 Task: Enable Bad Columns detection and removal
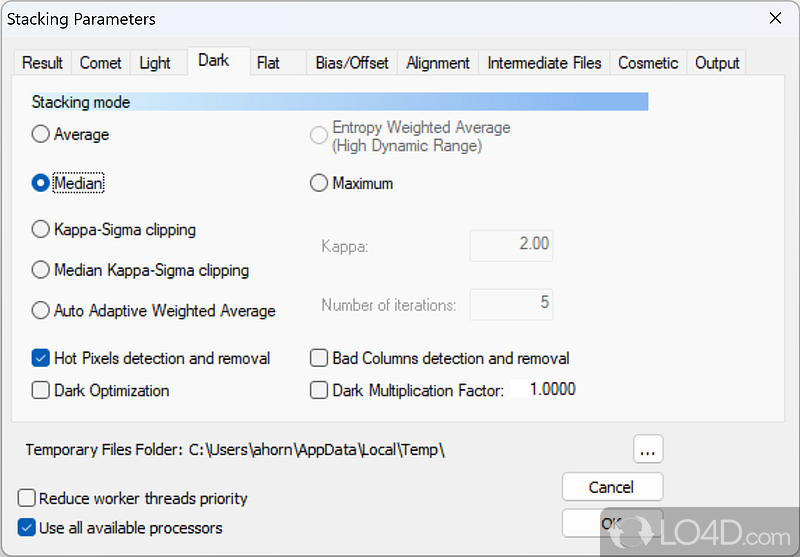tap(320, 358)
